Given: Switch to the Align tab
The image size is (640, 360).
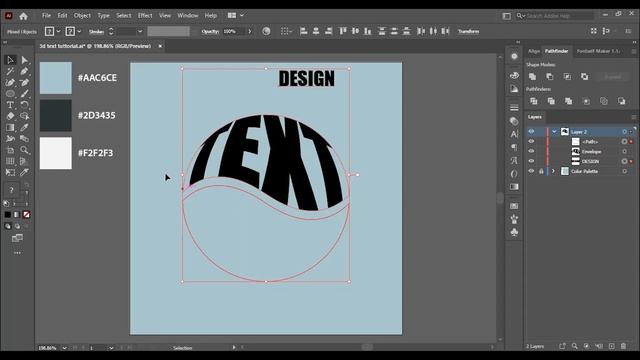Looking at the screenshot, I should (x=534, y=51).
